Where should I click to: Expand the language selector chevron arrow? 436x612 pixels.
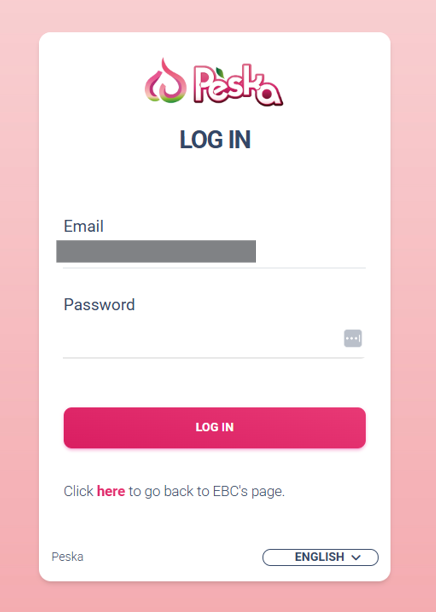click(x=356, y=557)
